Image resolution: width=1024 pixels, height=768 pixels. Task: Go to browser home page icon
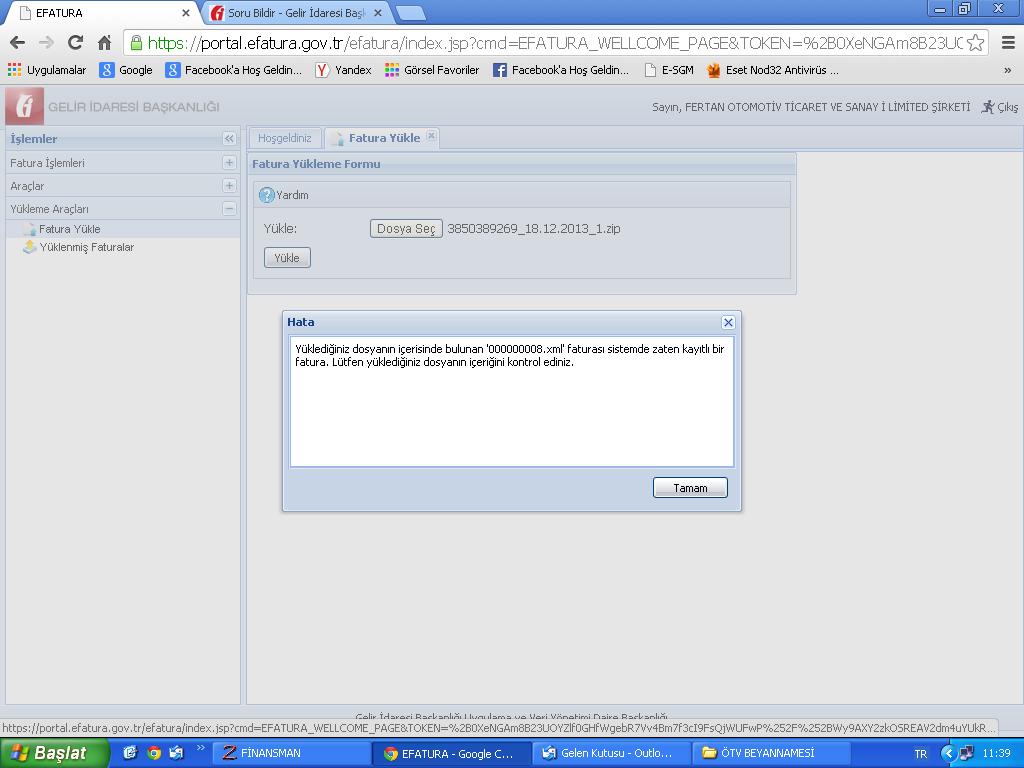pyautogui.click(x=104, y=43)
